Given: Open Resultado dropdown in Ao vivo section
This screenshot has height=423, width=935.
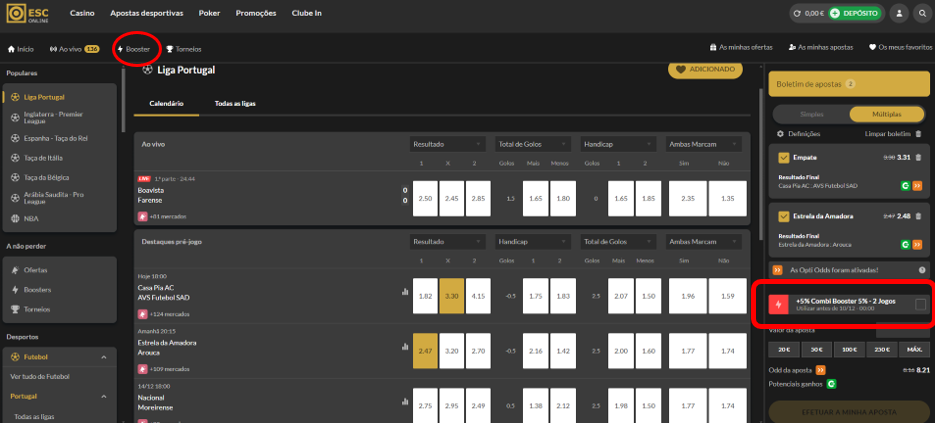Looking at the screenshot, I should tap(447, 144).
